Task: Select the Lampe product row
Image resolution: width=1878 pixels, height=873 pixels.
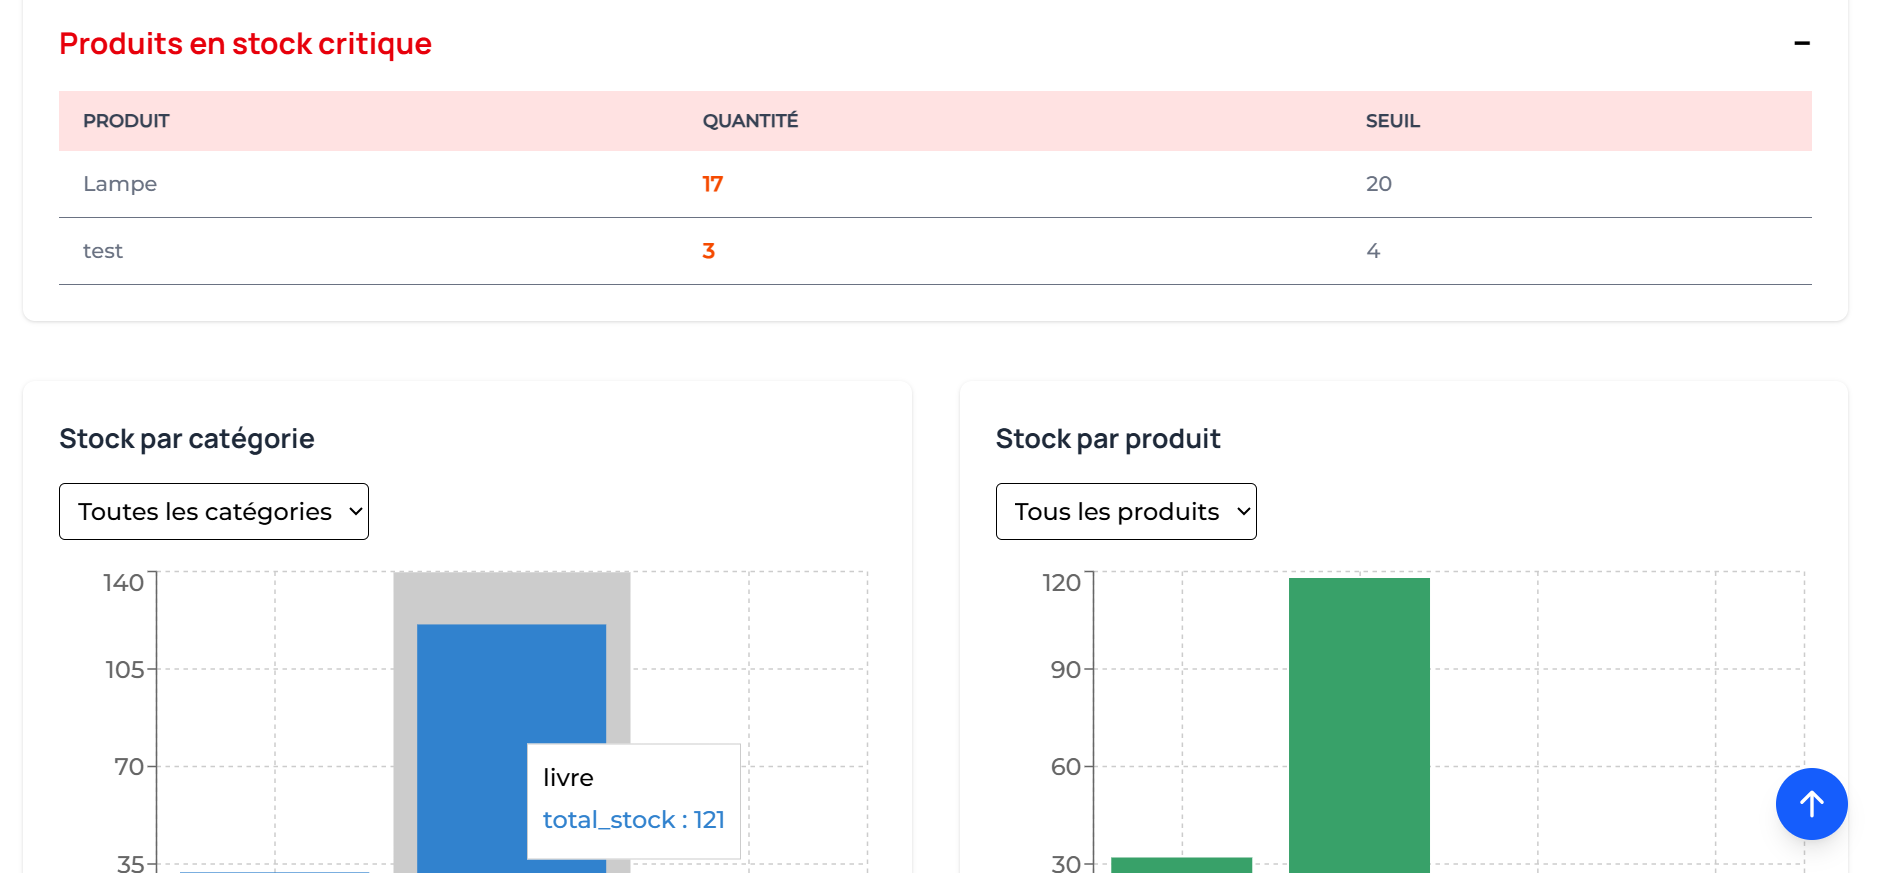Action: tap(935, 184)
